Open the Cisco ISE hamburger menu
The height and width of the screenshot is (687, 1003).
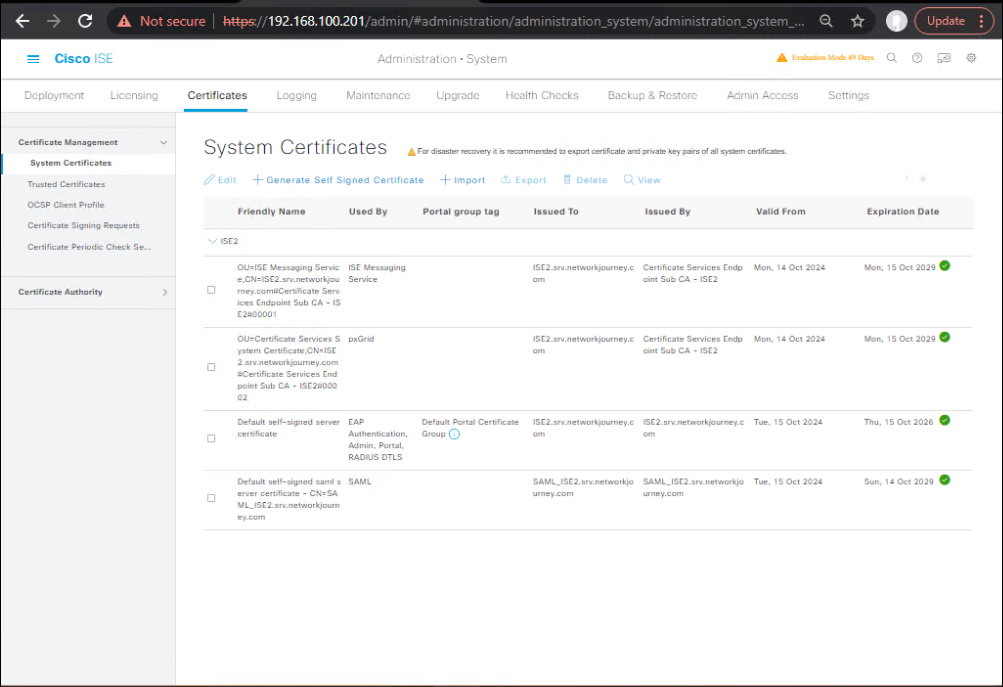[33, 59]
